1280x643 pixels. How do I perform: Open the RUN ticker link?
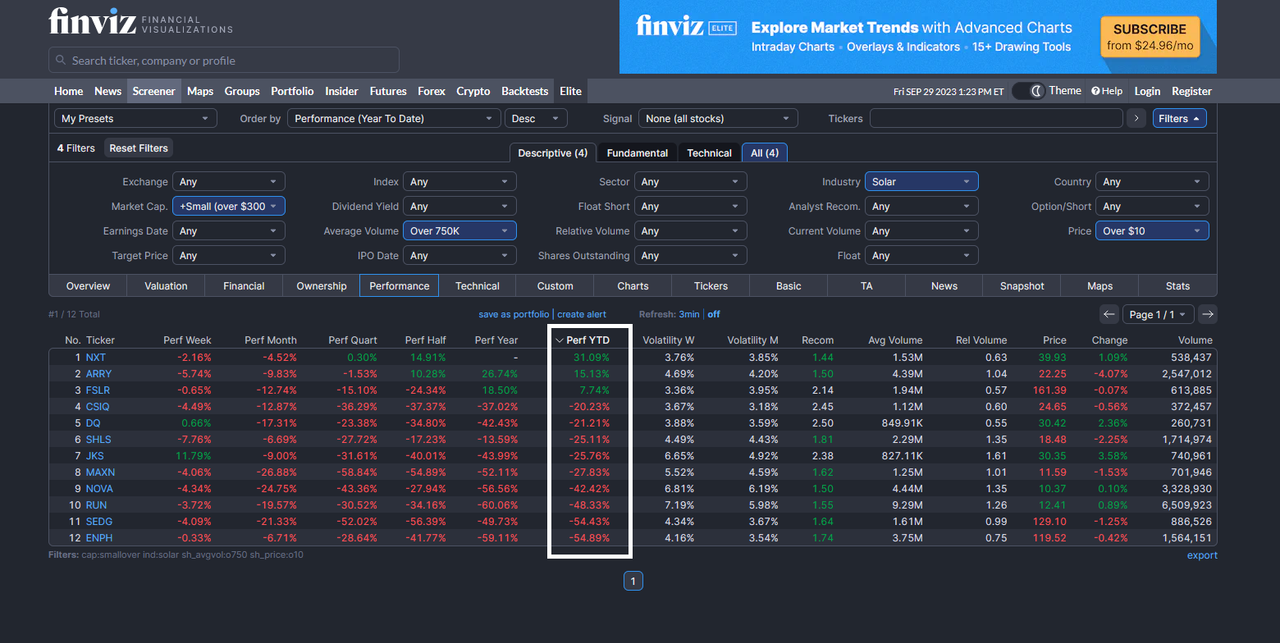point(96,505)
